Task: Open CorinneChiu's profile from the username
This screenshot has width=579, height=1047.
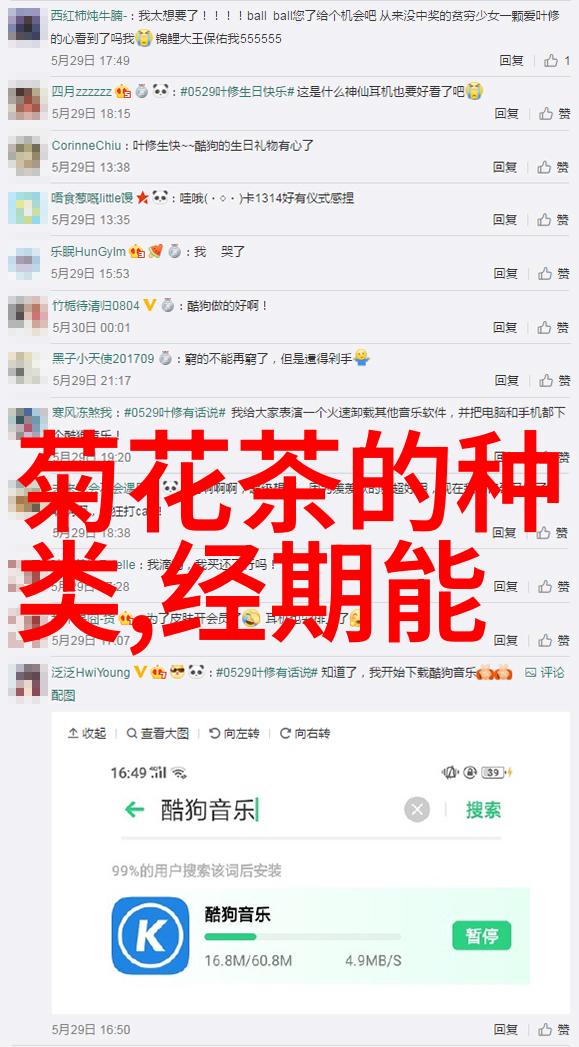Action: pos(86,145)
